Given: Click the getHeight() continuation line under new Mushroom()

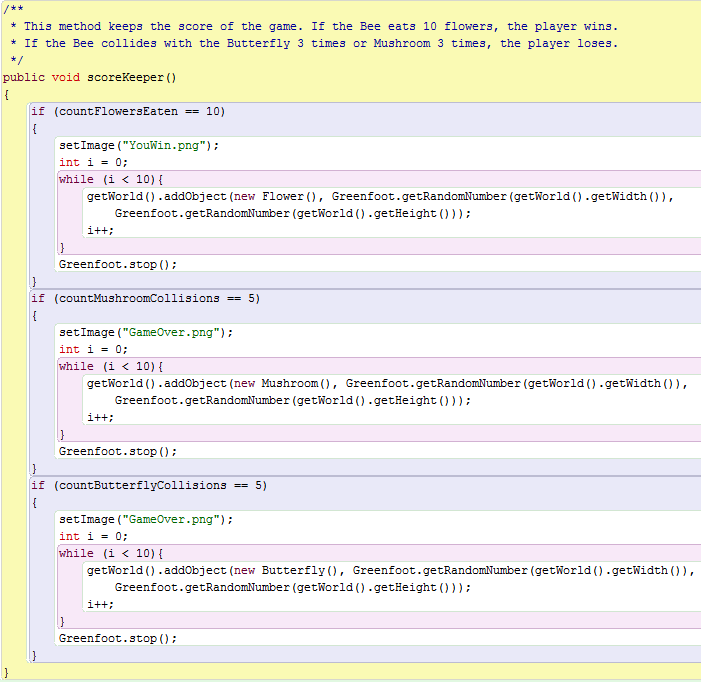Looking at the screenshot, I should [293, 400].
